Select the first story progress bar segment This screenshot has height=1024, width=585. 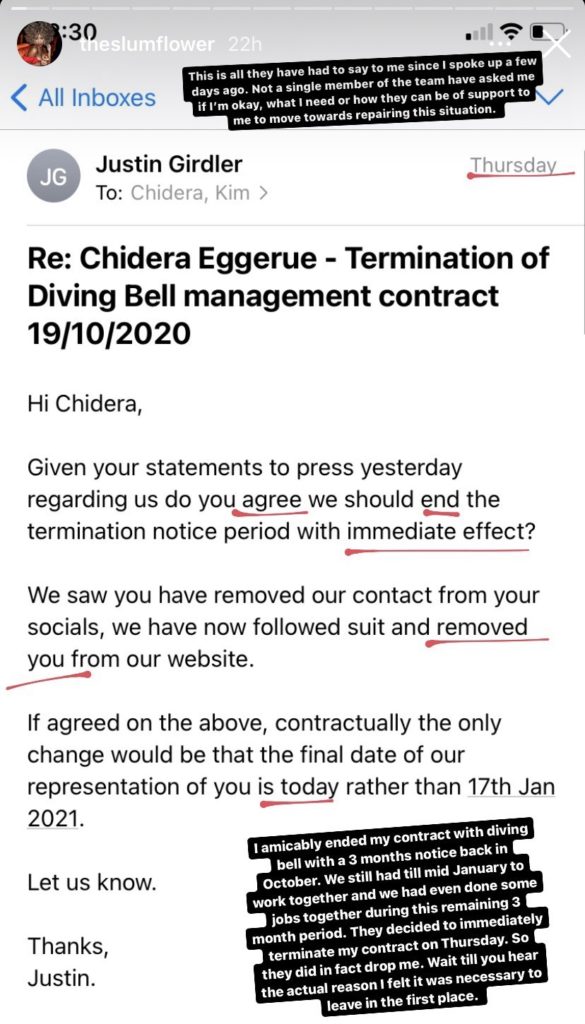pos(26,8)
